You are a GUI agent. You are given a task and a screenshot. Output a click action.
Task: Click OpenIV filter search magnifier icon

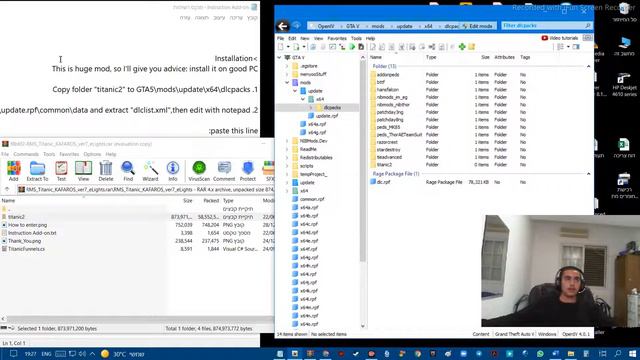point(588,26)
